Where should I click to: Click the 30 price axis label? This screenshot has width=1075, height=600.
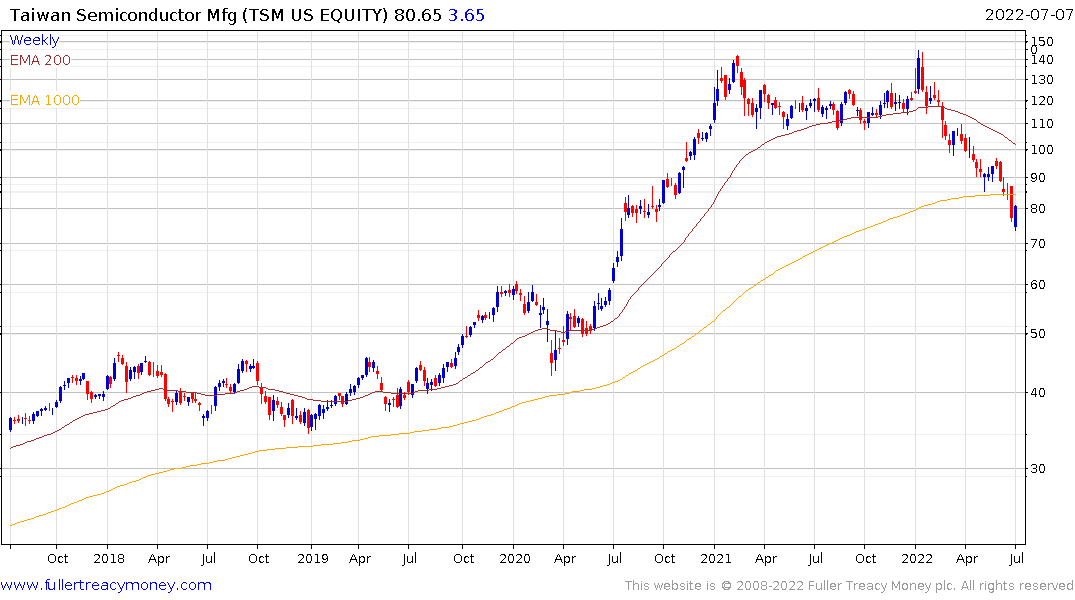tap(1038, 469)
